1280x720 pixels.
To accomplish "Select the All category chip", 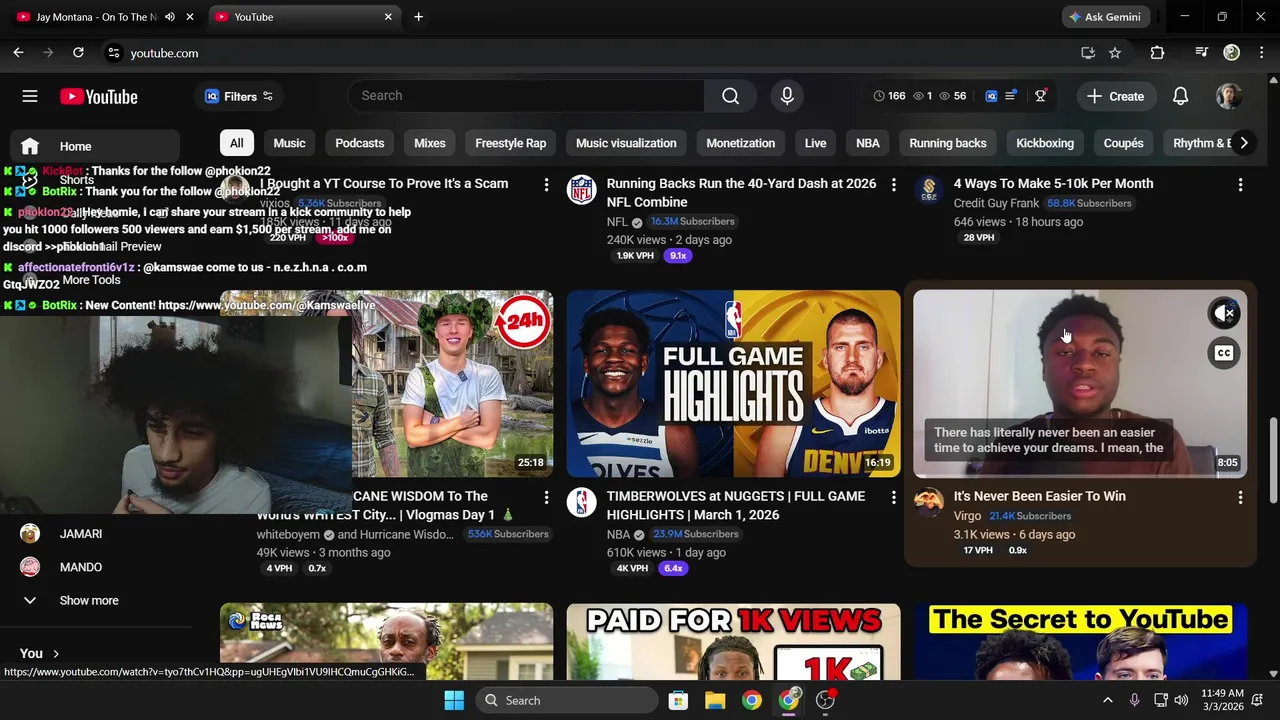I will [236, 143].
